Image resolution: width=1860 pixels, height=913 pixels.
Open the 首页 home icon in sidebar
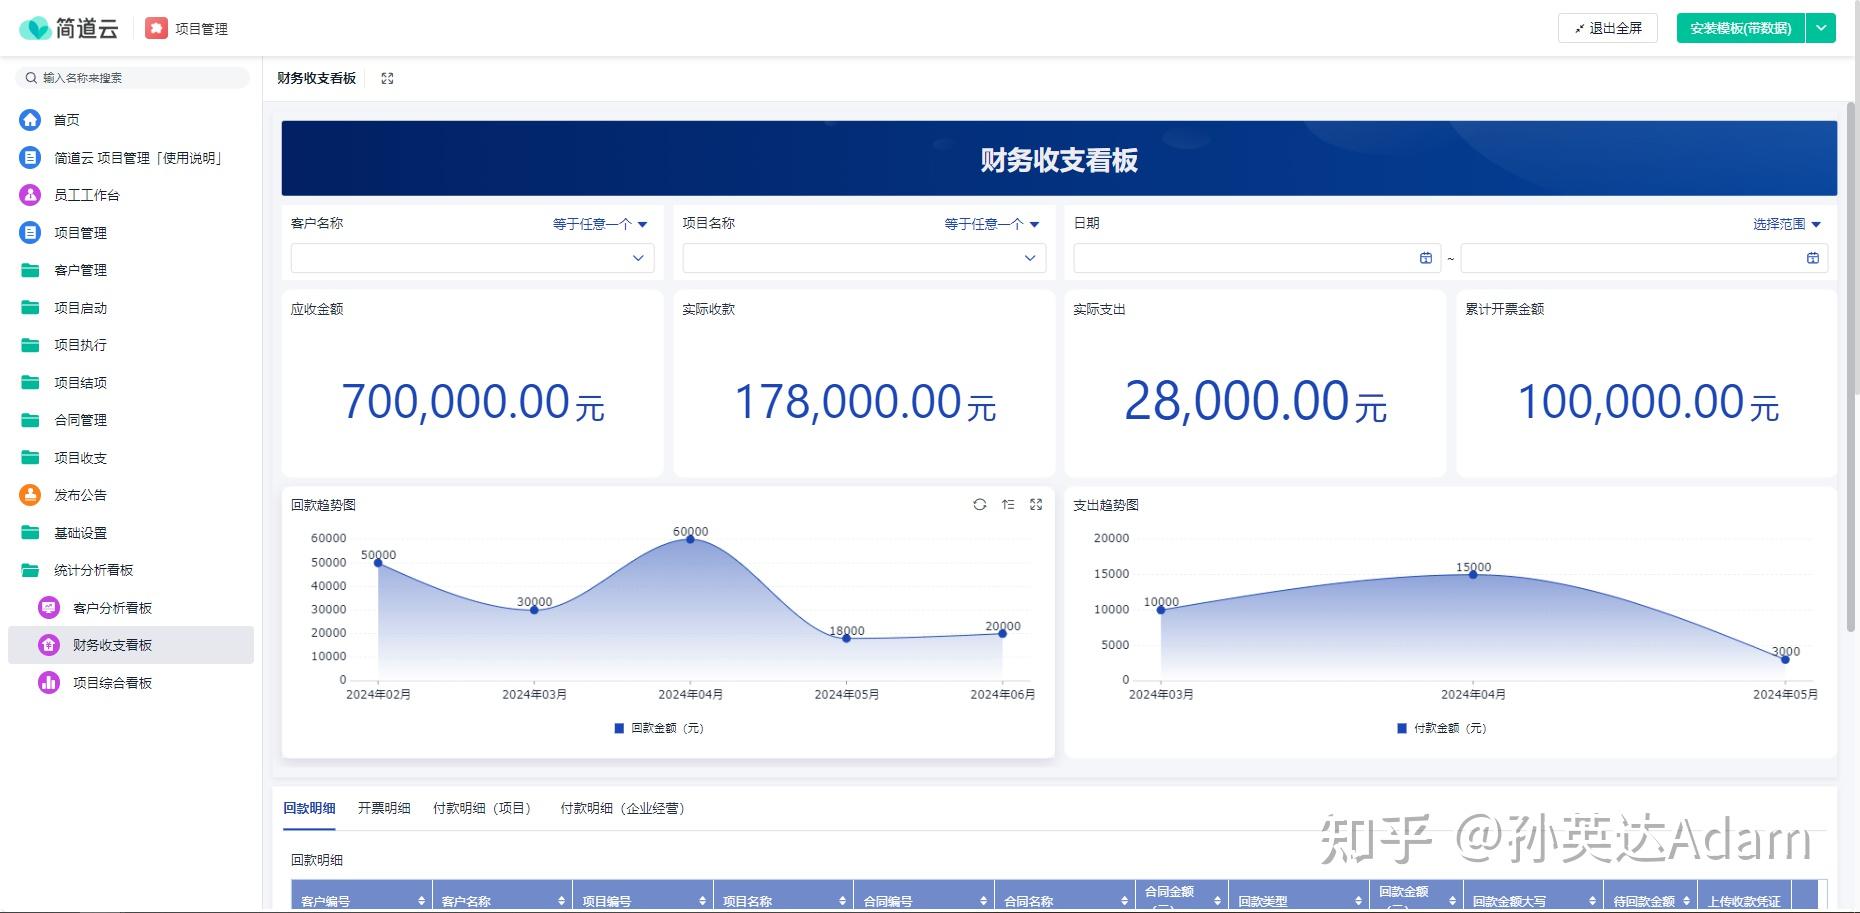31,120
